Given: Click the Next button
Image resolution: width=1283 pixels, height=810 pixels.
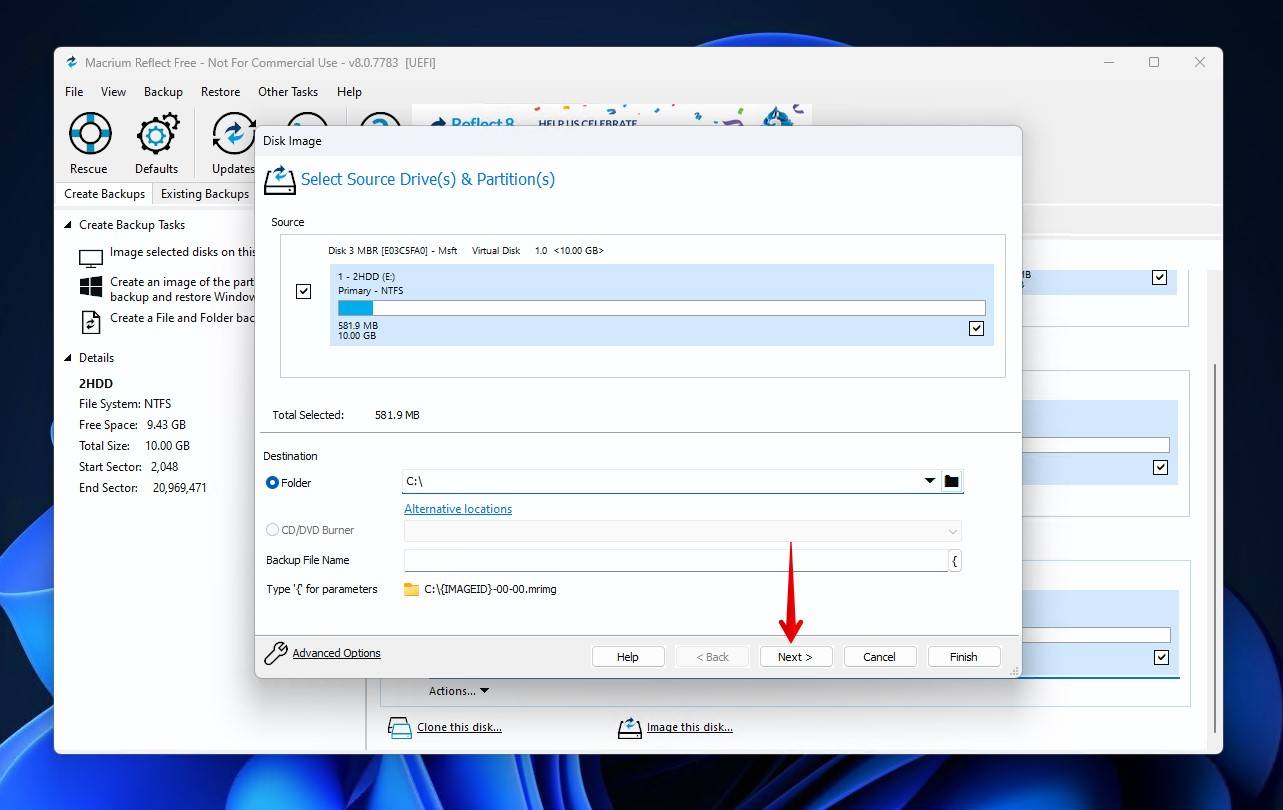Looking at the screenshot, I should point(795,657).
